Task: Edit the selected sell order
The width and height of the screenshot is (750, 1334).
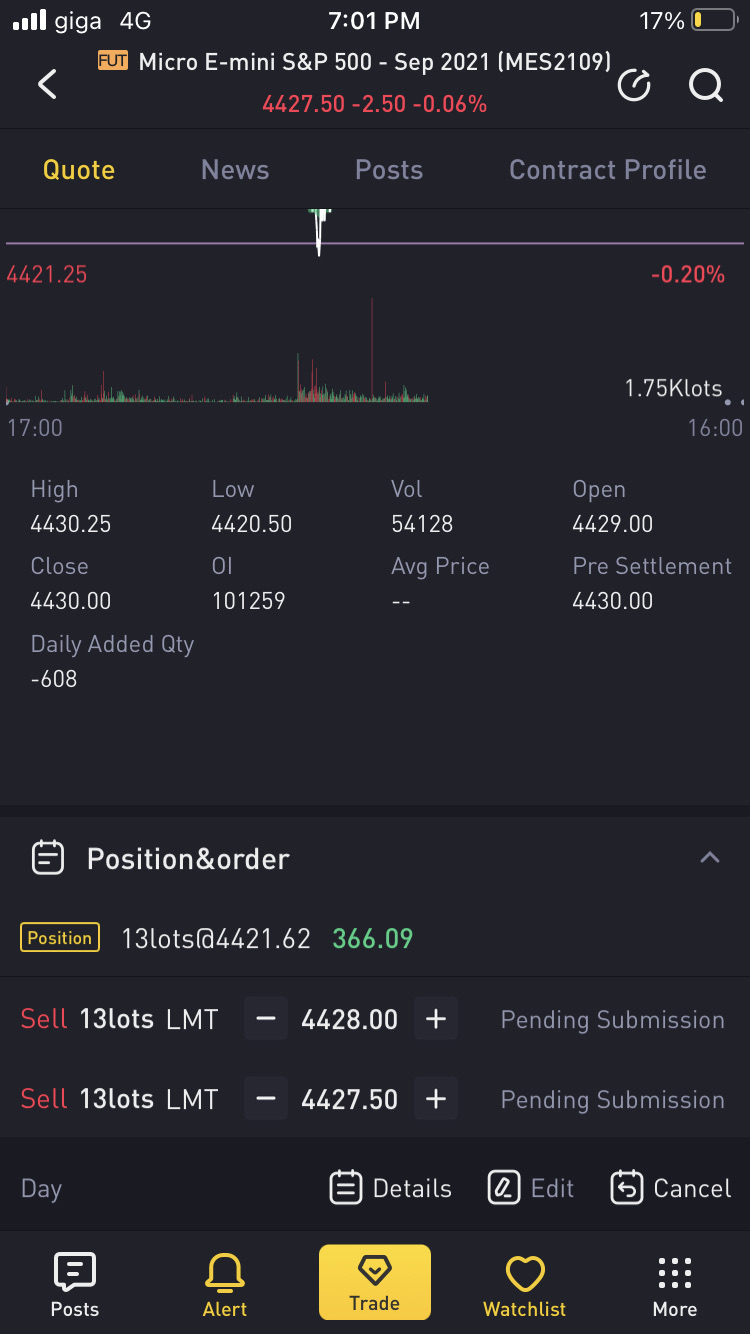Action: tap(531, 1188)
